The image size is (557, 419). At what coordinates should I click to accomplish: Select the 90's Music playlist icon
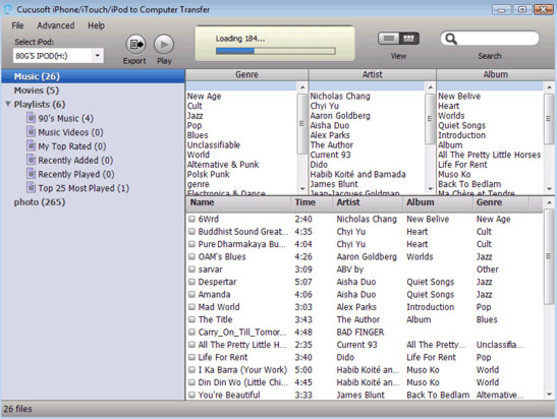[31, 118]
